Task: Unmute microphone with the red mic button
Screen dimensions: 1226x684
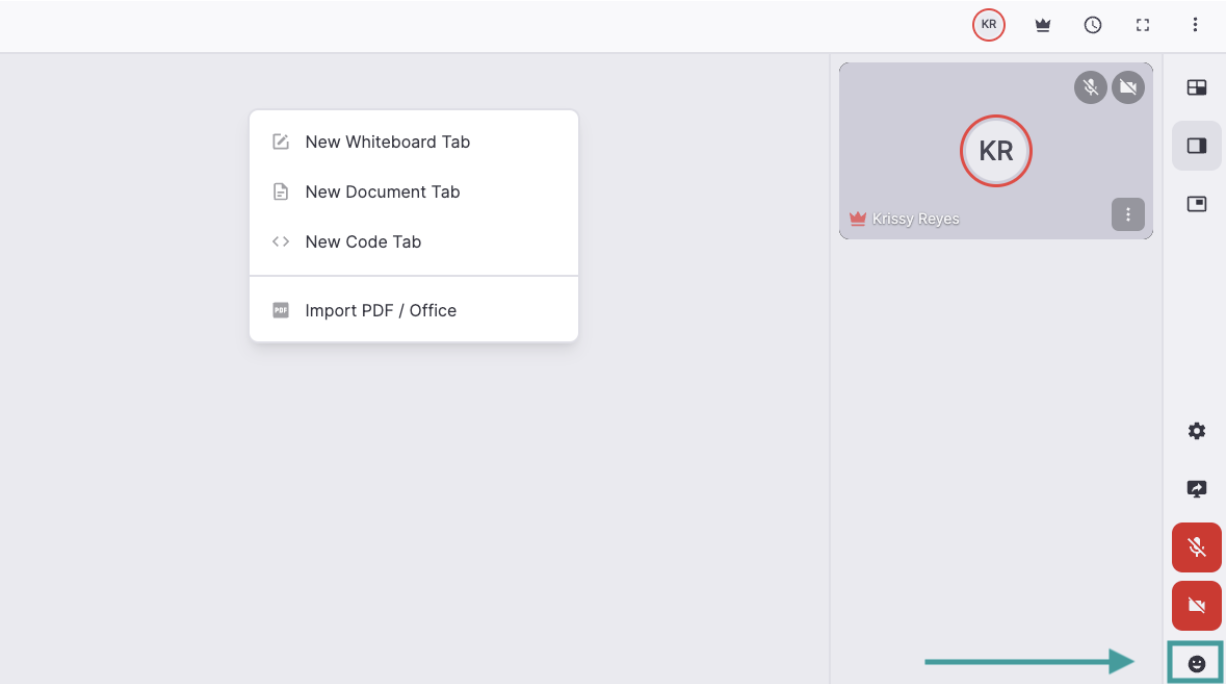Action: pos(1196,547)
